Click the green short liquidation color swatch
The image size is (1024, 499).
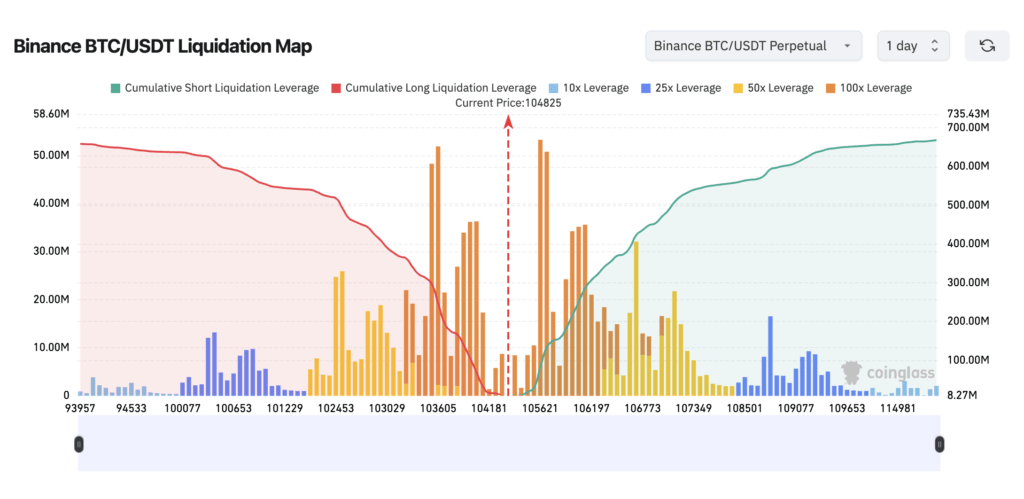click(x=116, y=88)
